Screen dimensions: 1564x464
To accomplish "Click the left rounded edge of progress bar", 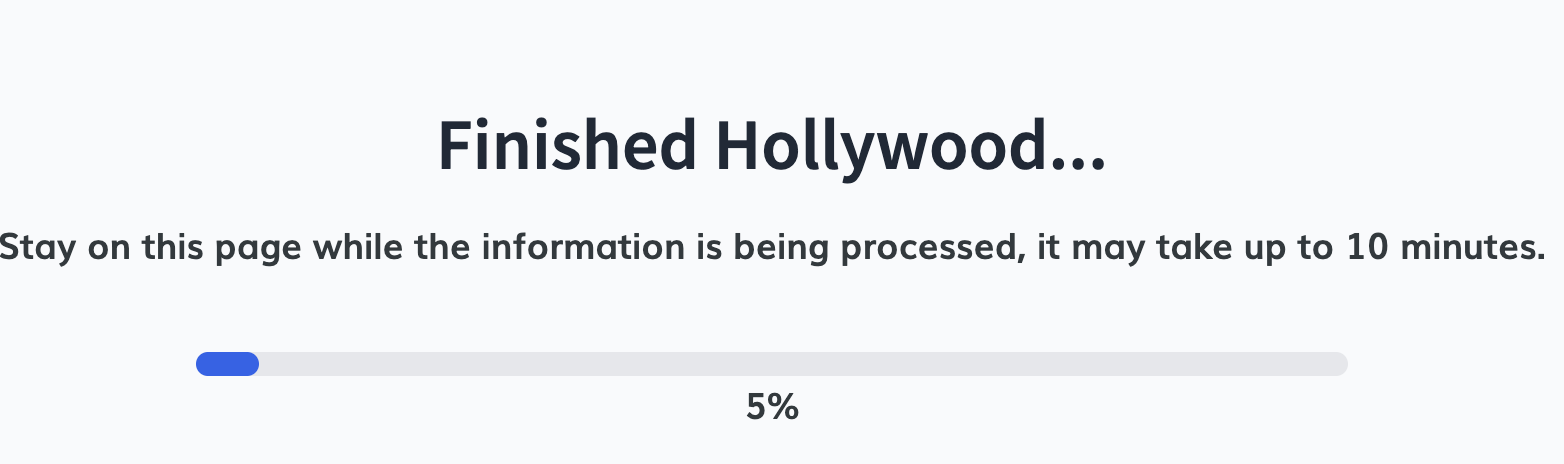I will click(x=203, y=364).
